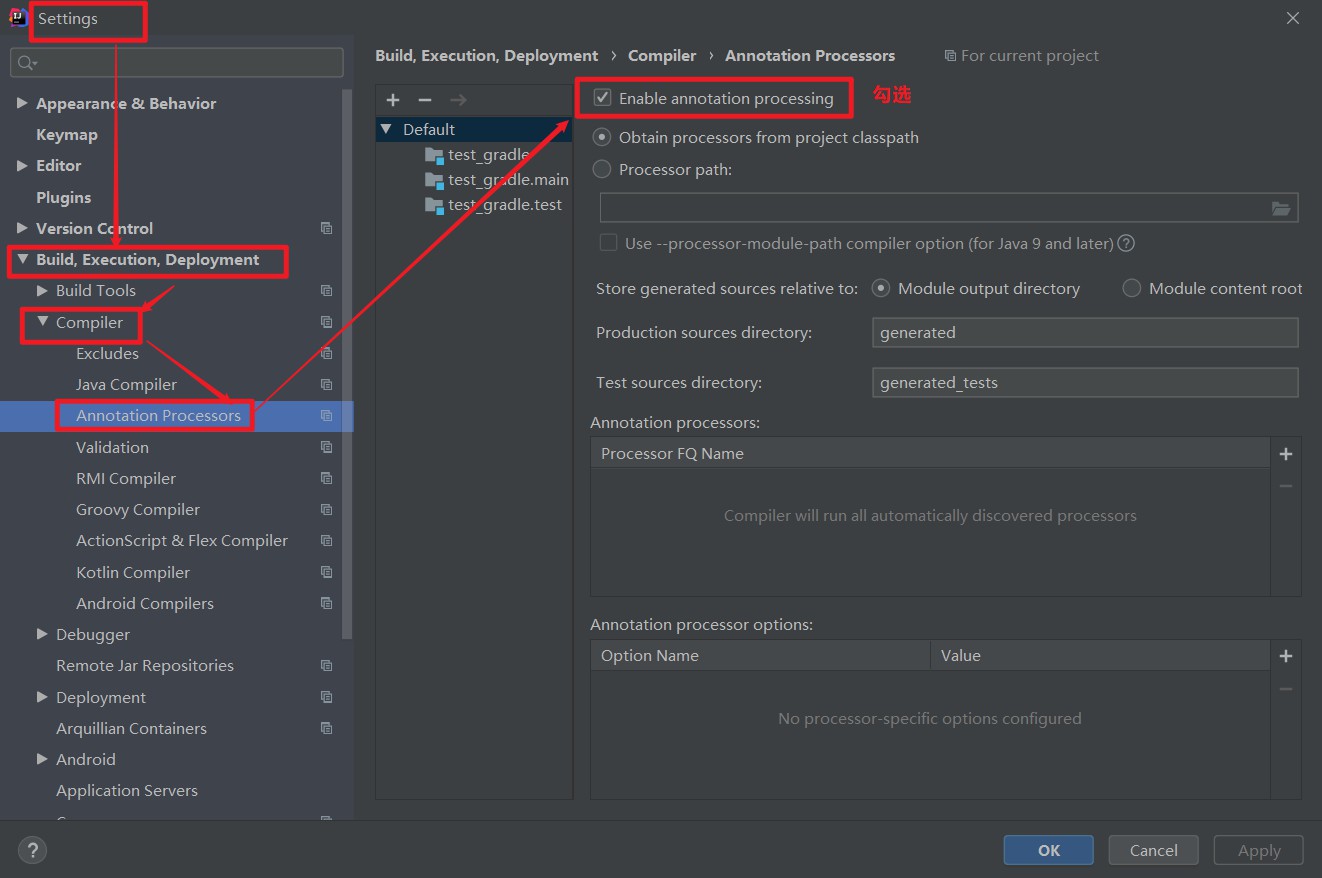Click the question mark help icon at bottom left
This screenshot has width=1322, height=878.
(32, 850)
